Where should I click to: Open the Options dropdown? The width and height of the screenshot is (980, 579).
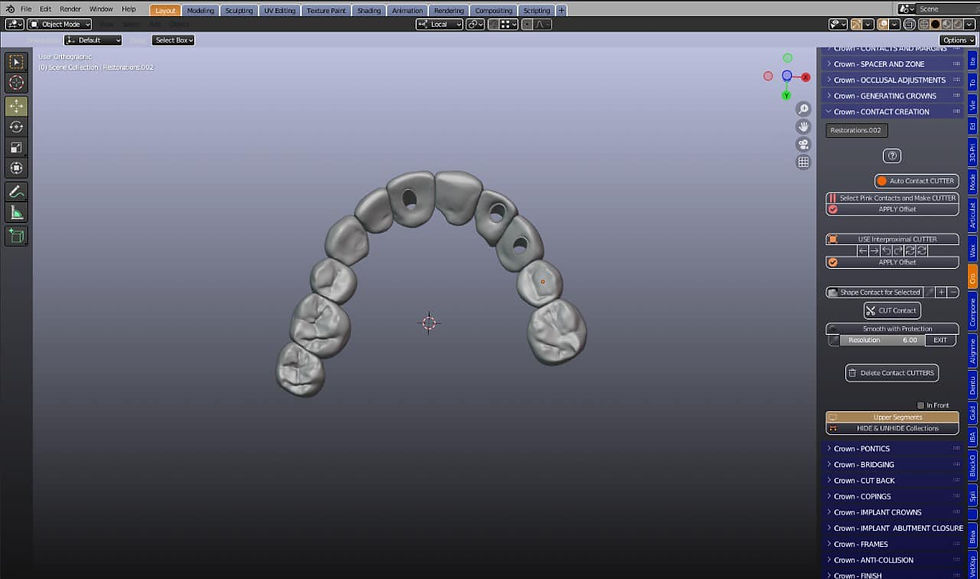pos(958,40)
